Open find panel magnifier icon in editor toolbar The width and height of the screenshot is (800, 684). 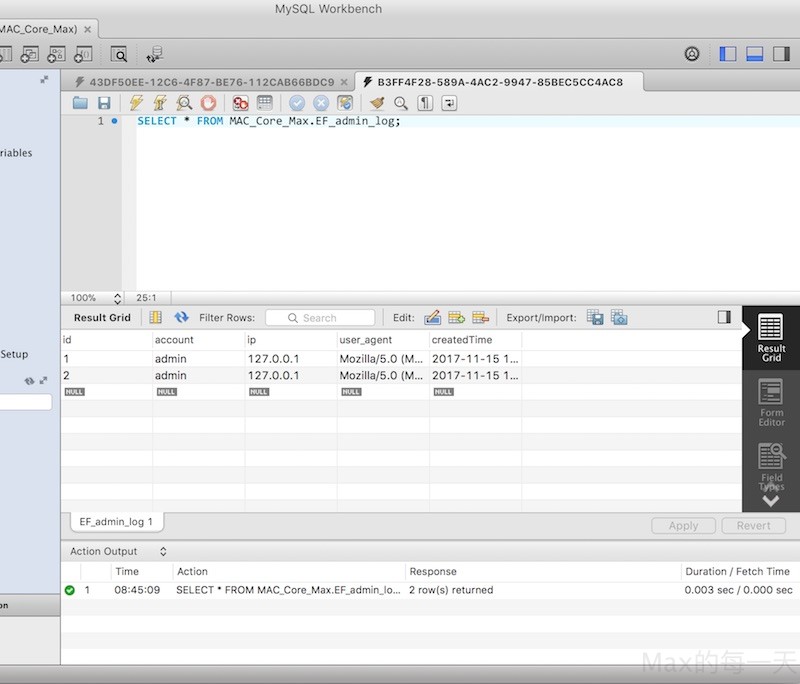pyautogui.click(x=401, y=103)
